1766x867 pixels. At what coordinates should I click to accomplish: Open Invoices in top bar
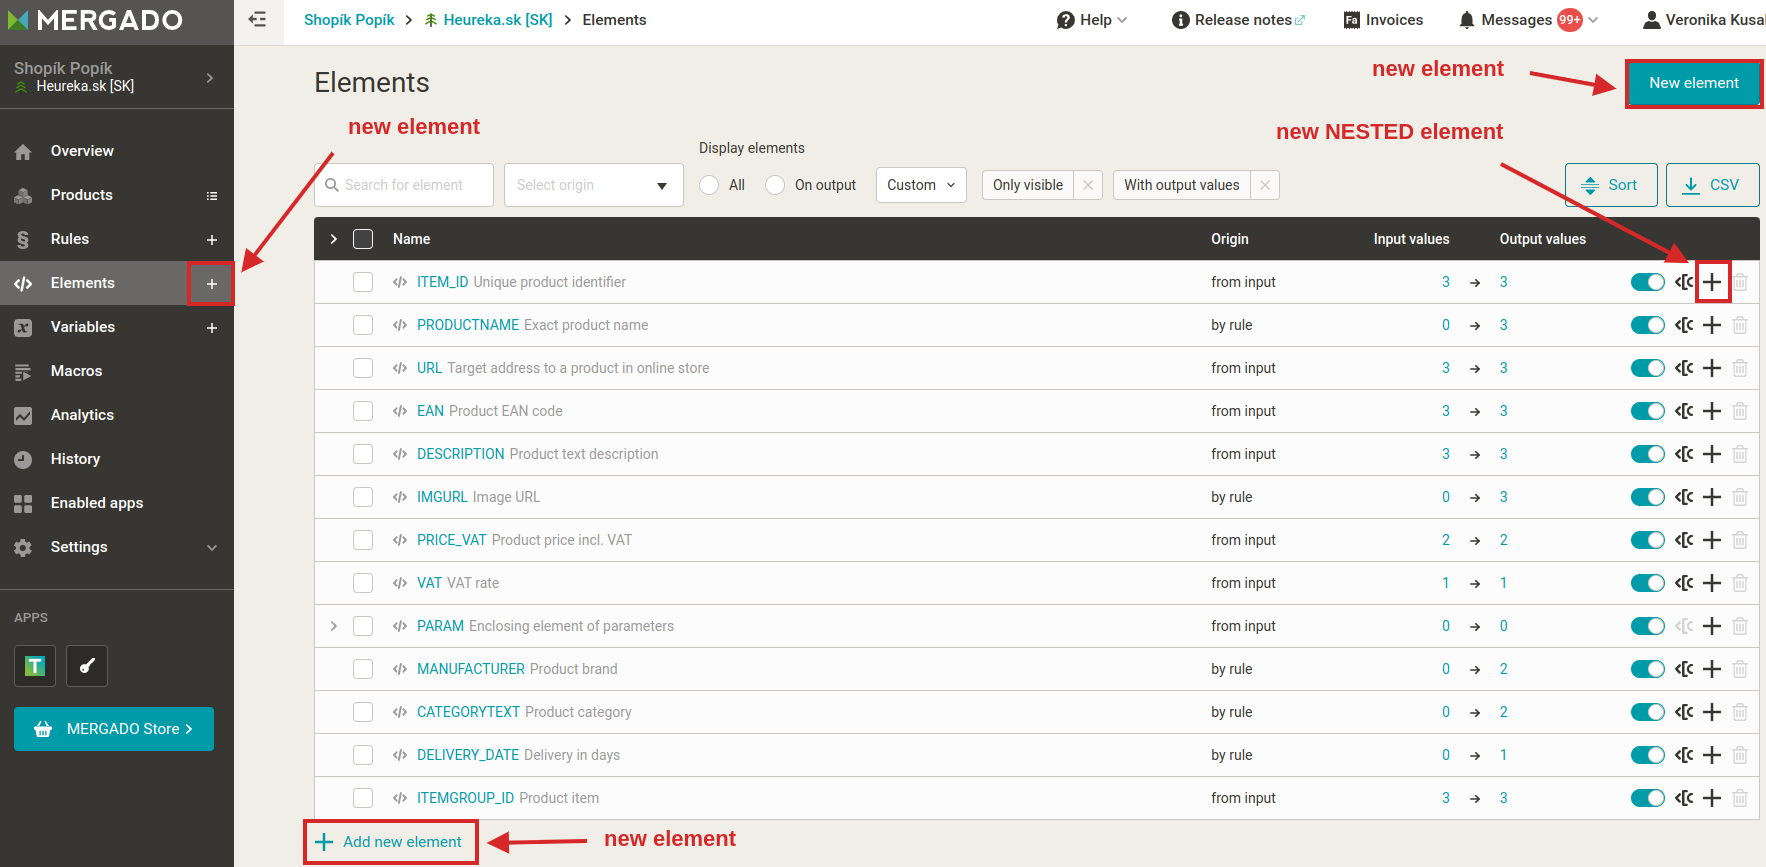(1383, 20)
